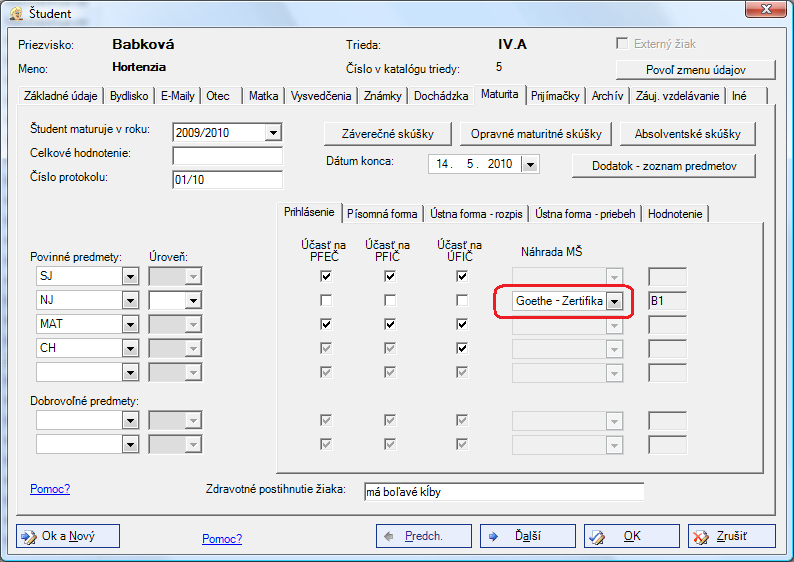Click the red X icon on Zrušiť
This screenshot has height=562, width=794.
(701, 537)
